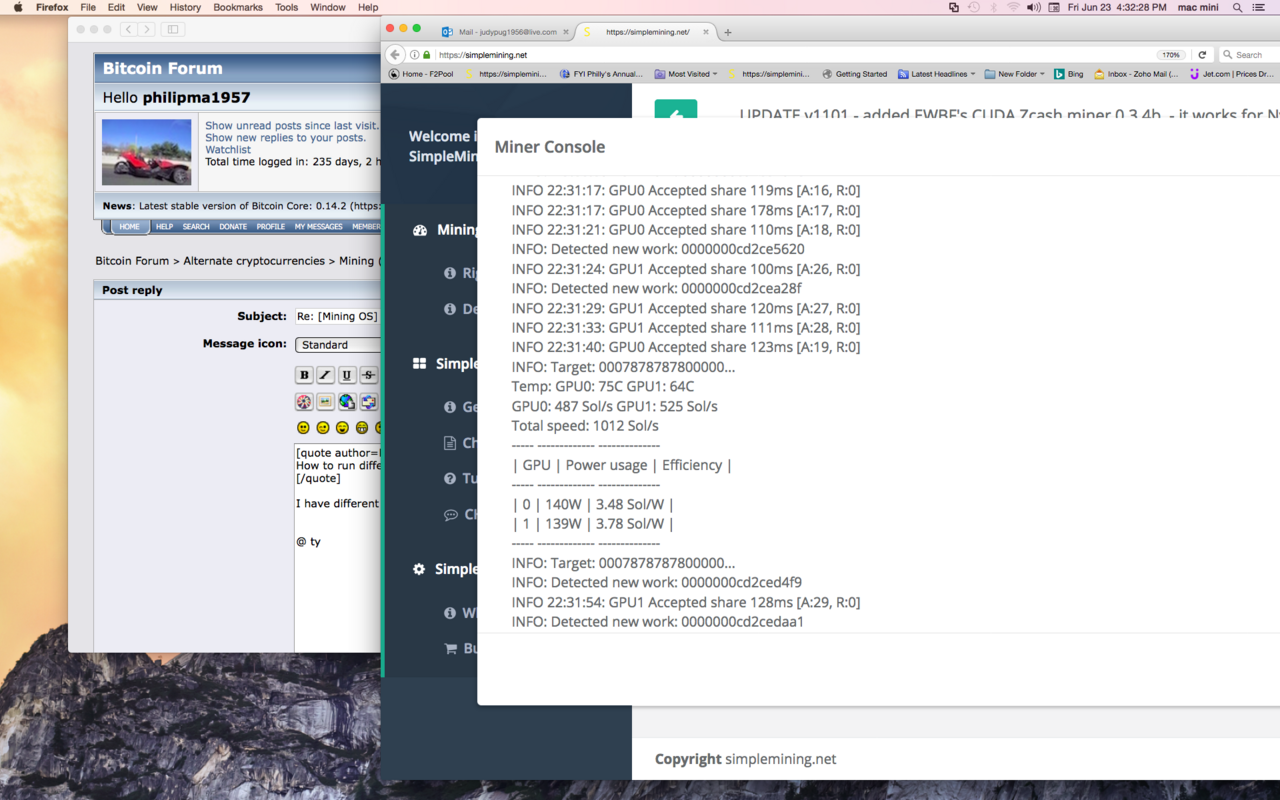The width and height of the screenshot is (1280, 800).
Task: Click the document page icon in SimpleMining sidebar
Action: (x=450, y=443)
